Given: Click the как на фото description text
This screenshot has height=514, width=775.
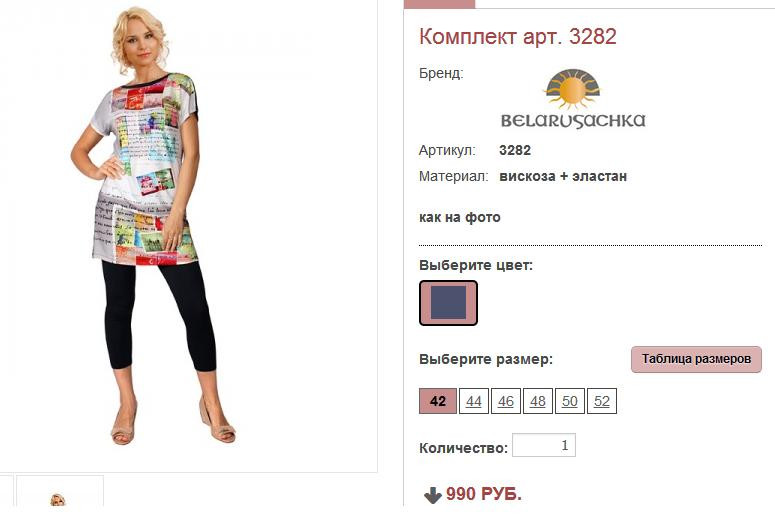Looking at the screenshot, I should coord(460,217).
